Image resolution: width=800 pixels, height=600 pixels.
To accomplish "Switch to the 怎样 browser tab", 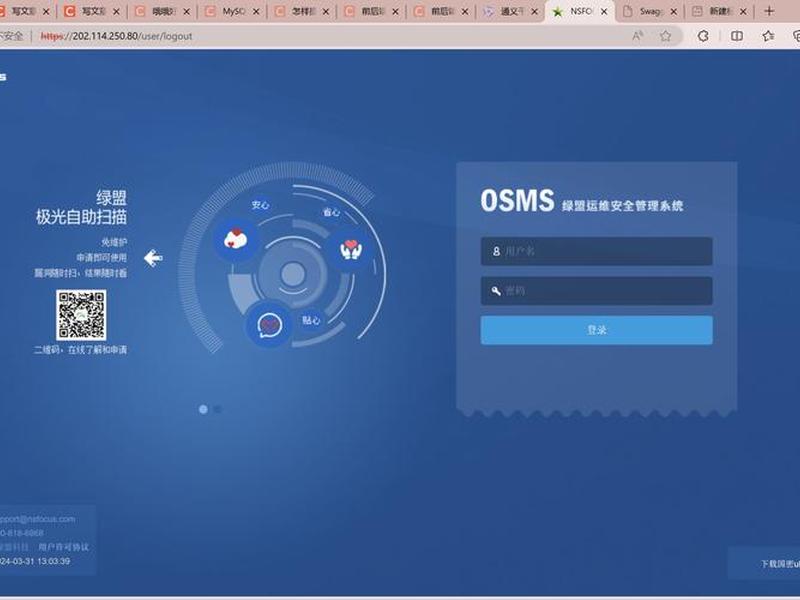I will 302,11.
